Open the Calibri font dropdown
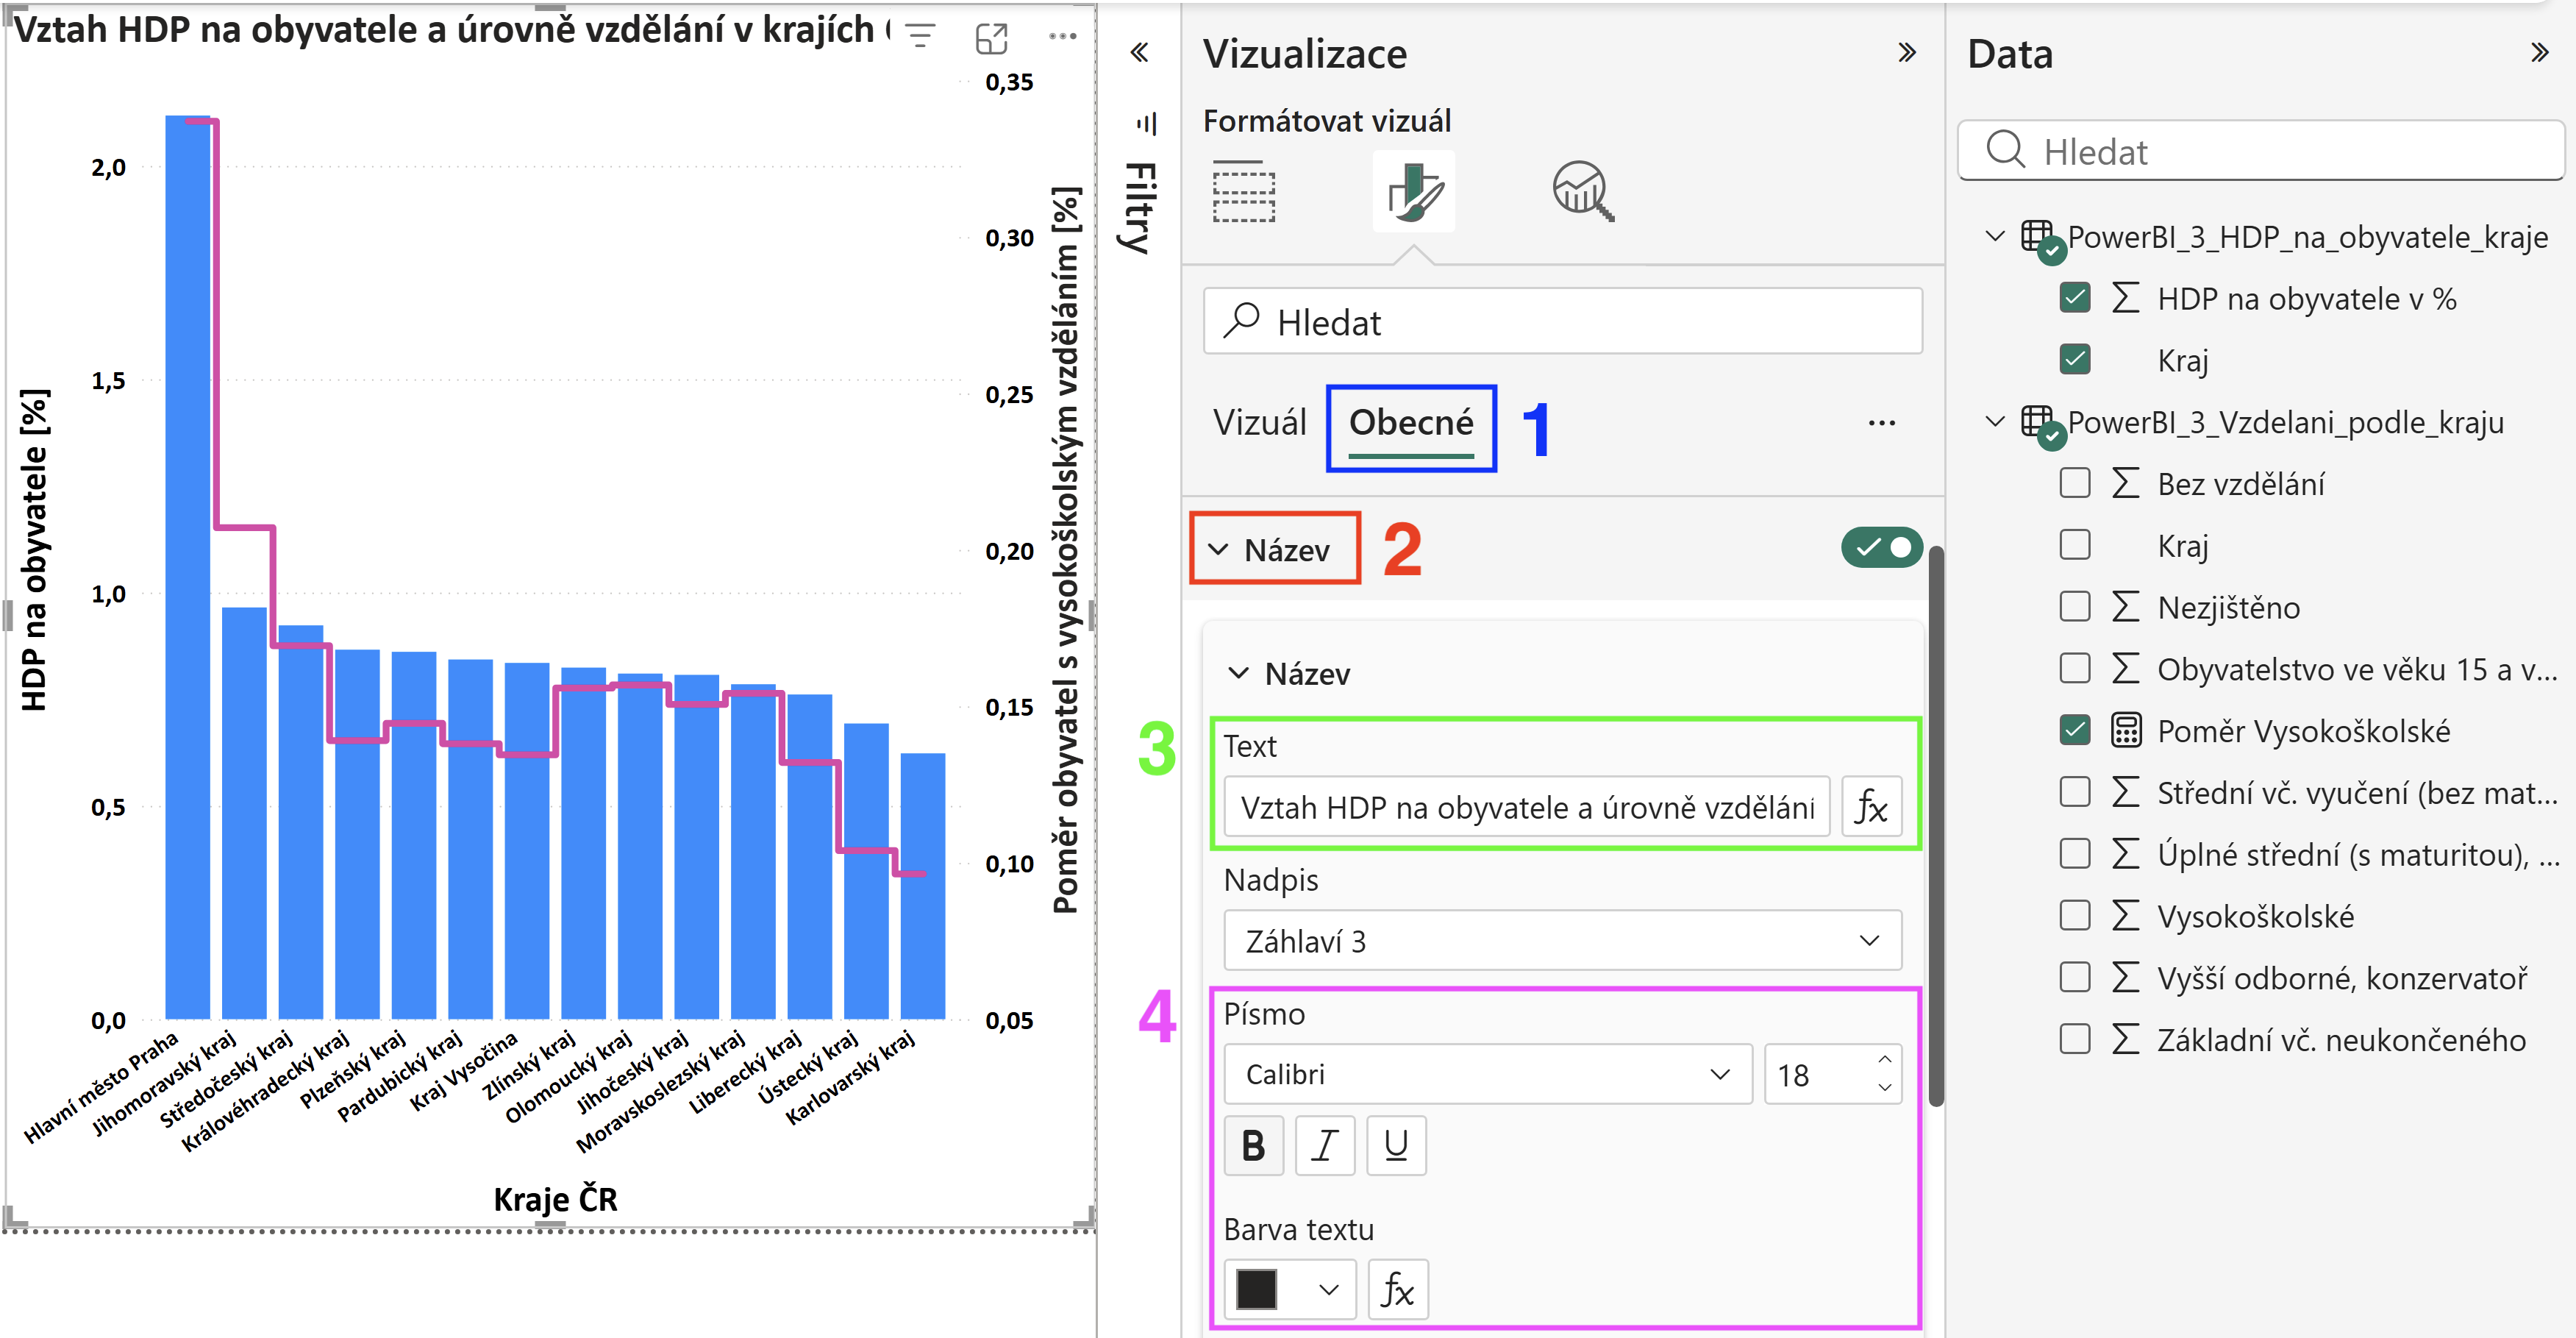The width and height of the screenshot is (2576, 1338). [1487, 1074]
